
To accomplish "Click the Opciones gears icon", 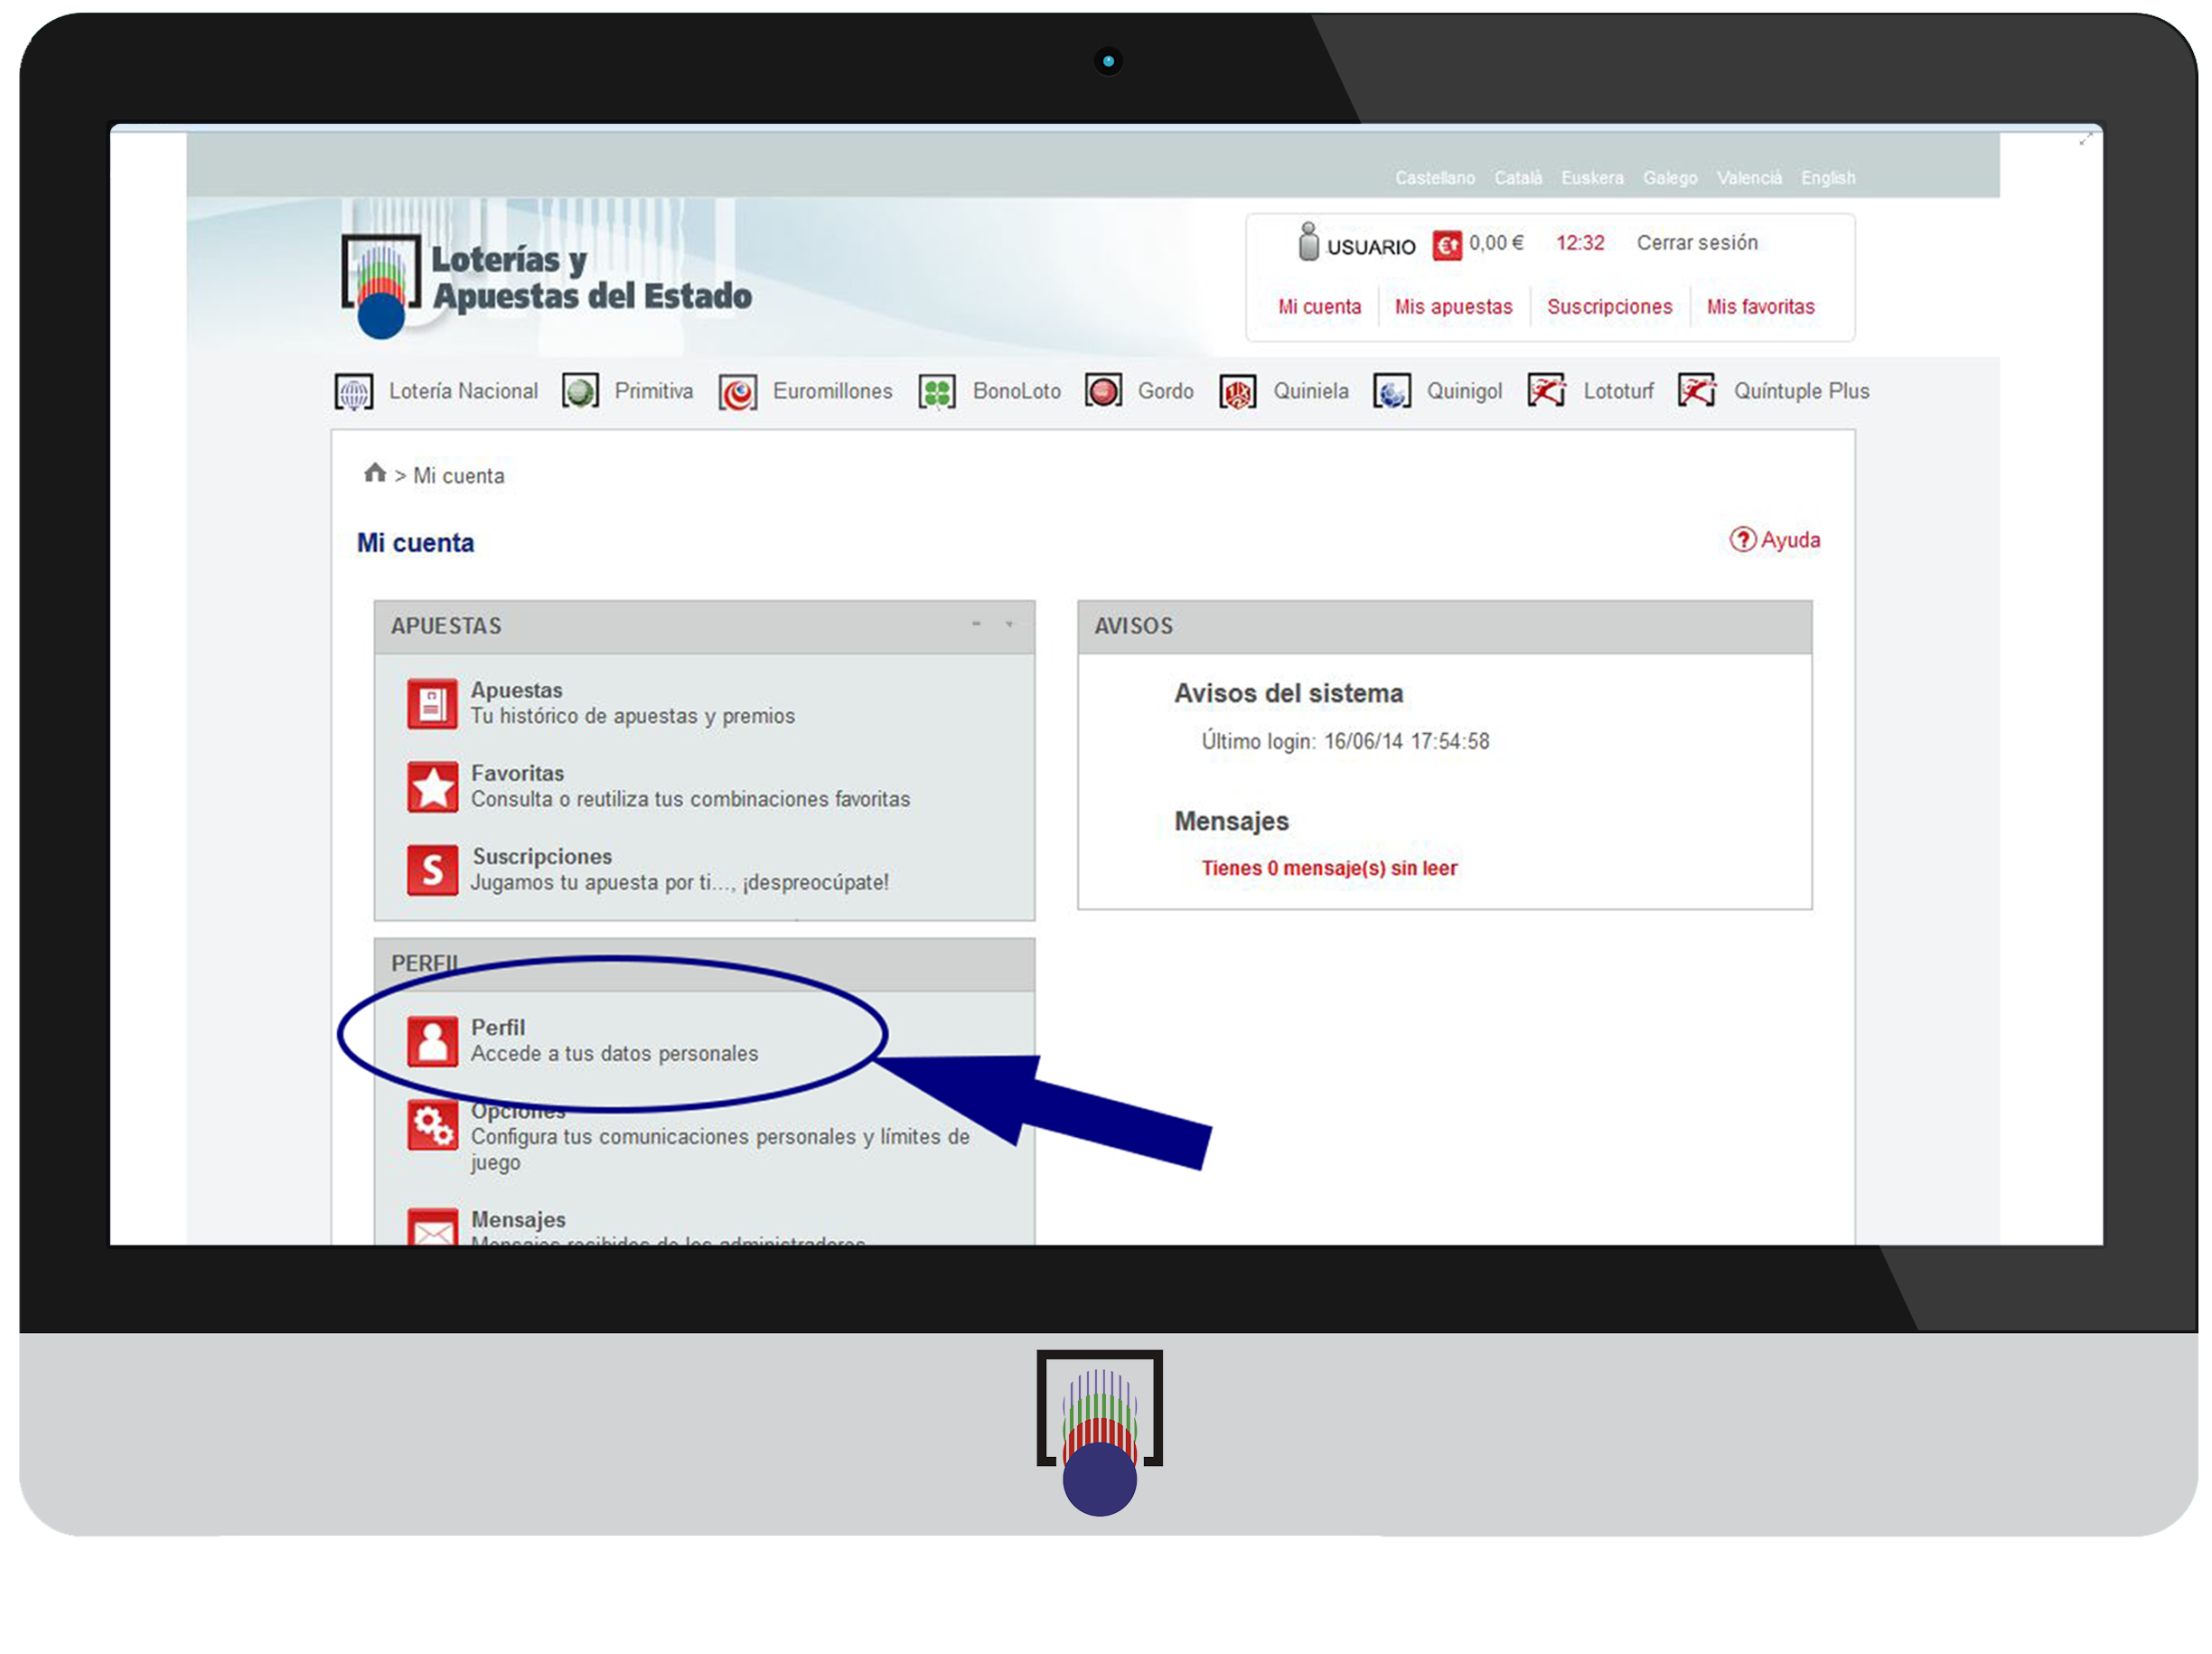I will click(x=432, y=1126).
